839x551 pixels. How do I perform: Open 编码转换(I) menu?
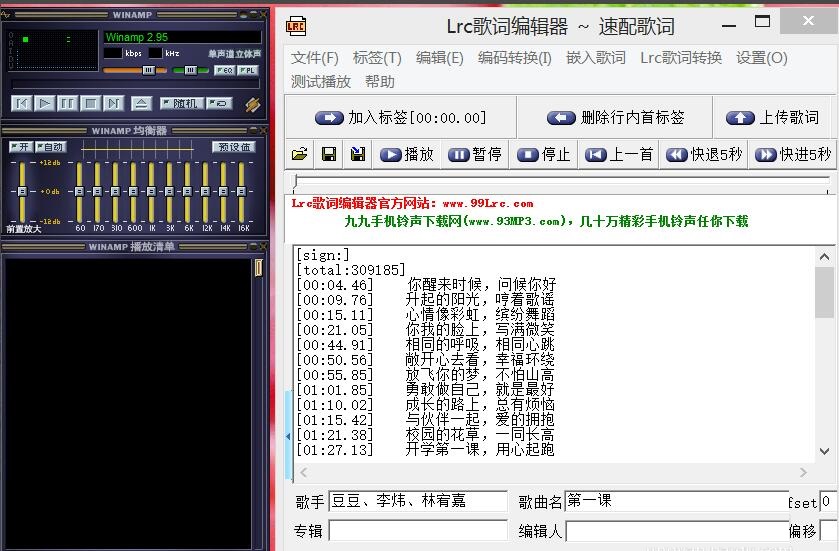(x=514, y=58)
